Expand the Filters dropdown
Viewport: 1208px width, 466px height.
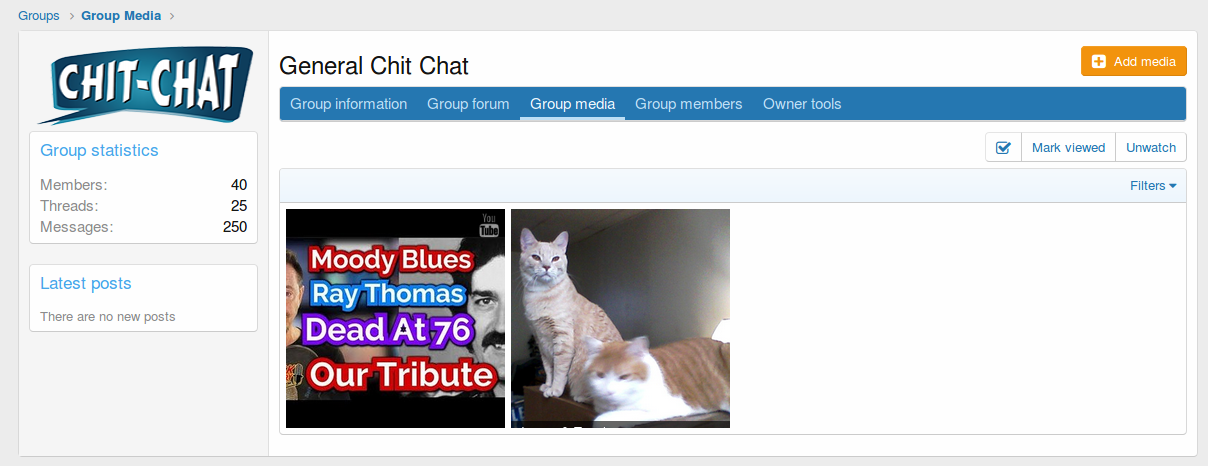tap(1153, 186)
